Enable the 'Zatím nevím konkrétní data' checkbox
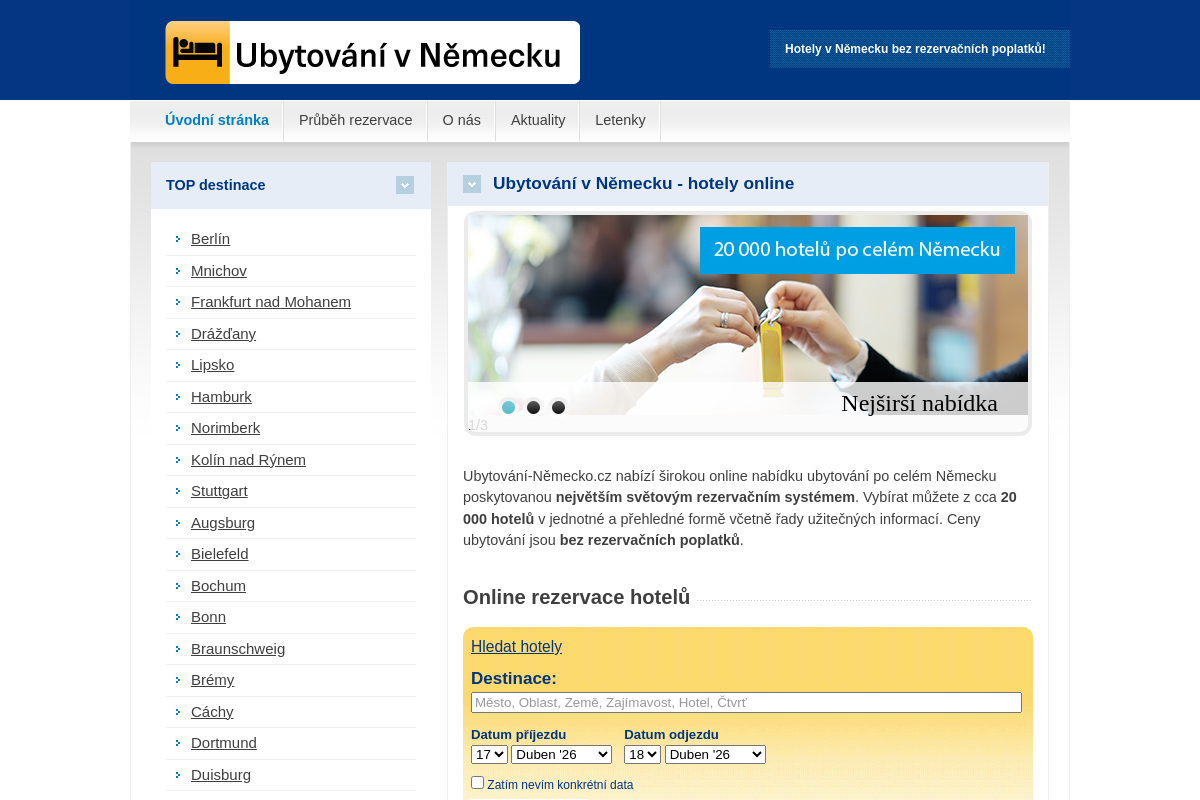This screenshot has height=800, width=1200. click(x=476, y=782)
